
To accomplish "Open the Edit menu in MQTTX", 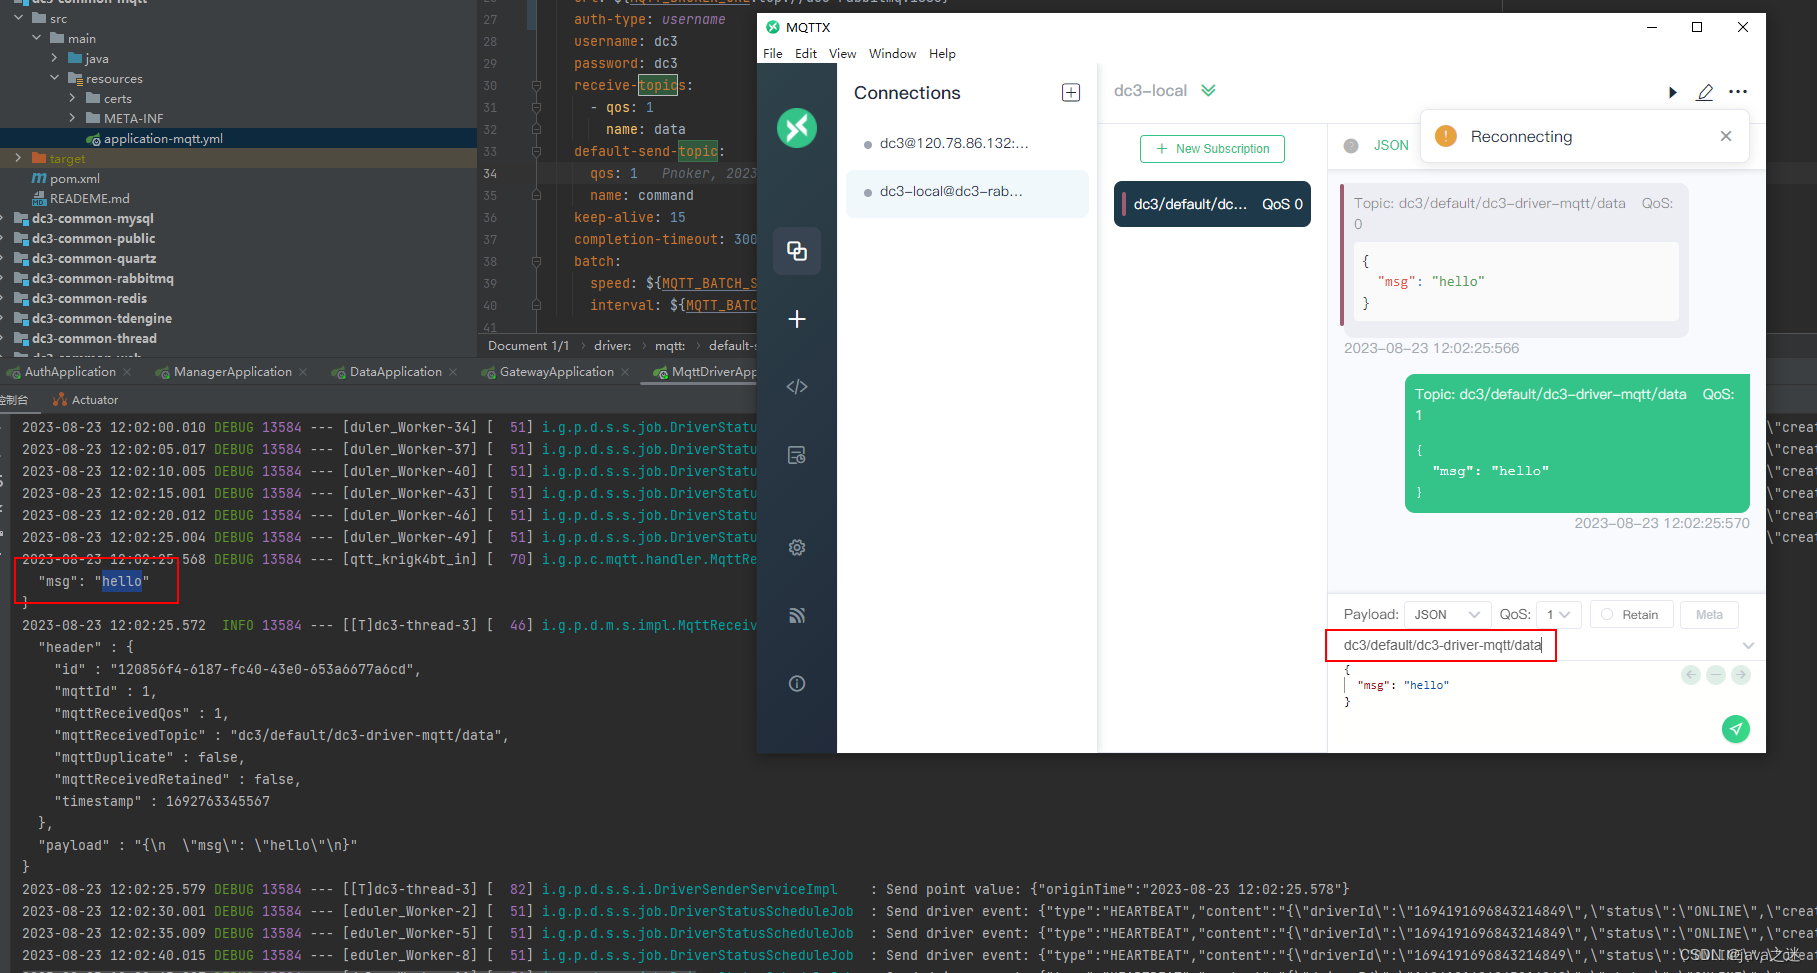I will click(806, 54).
